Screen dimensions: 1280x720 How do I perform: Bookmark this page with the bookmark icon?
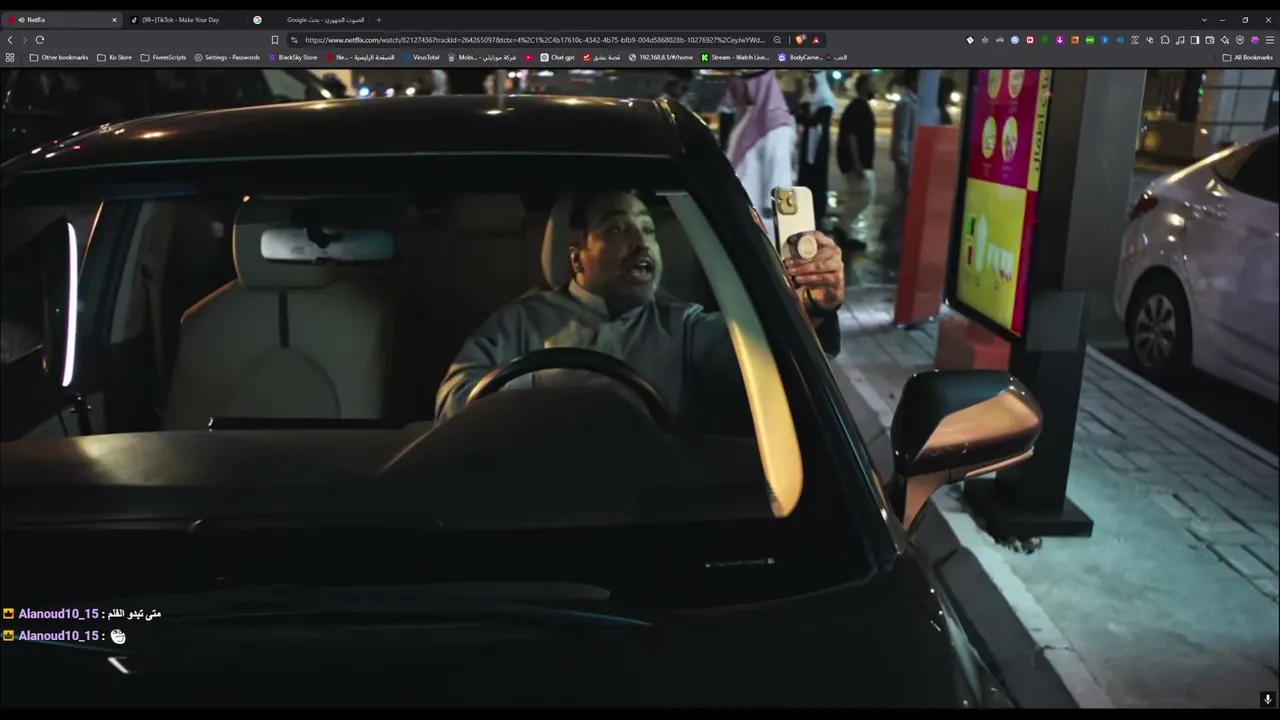275,40
